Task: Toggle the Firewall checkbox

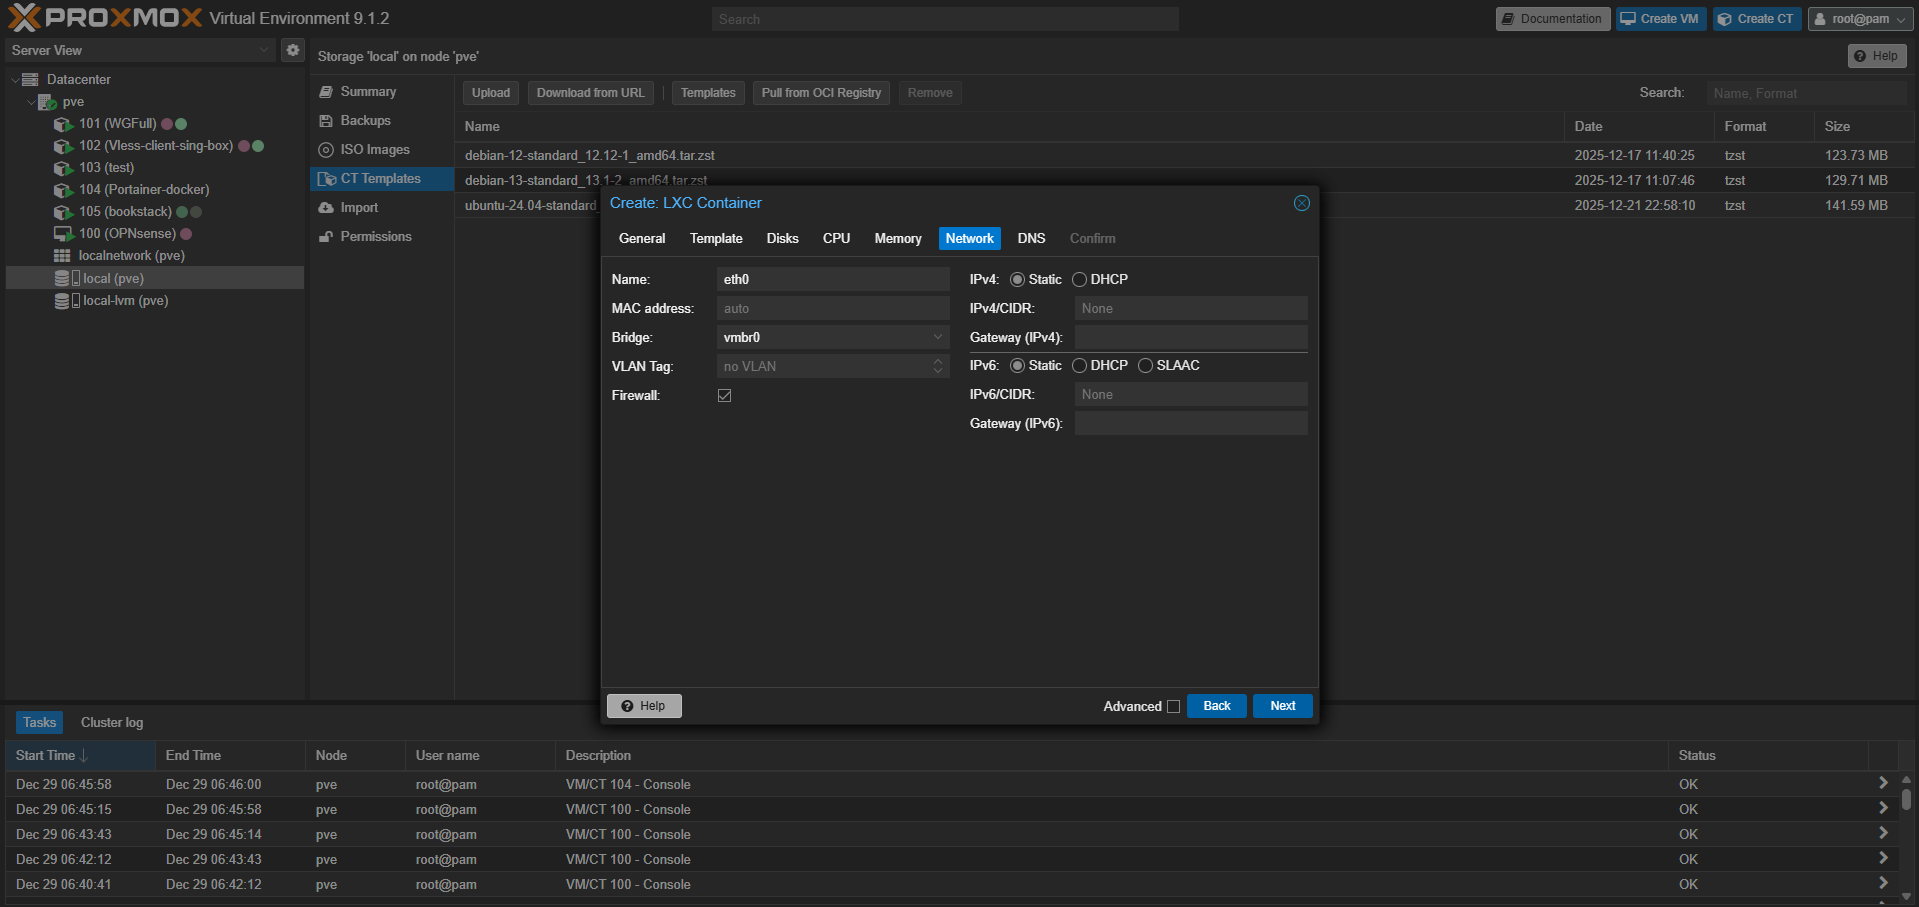Action: click(724, 396)
